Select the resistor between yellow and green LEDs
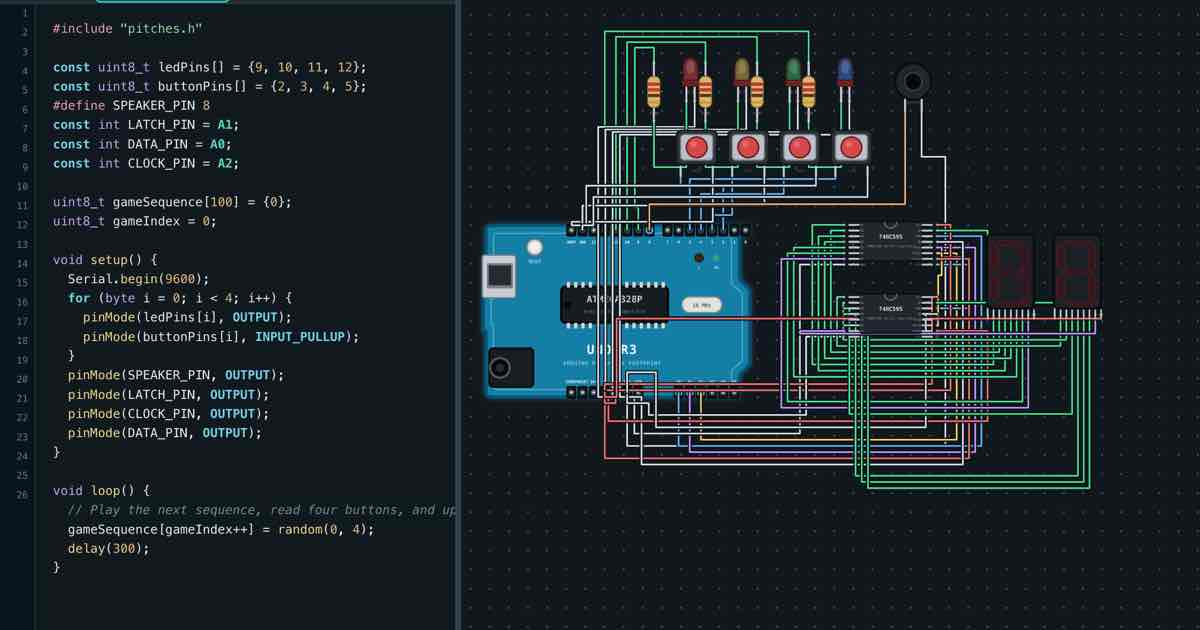 (757, 92)
